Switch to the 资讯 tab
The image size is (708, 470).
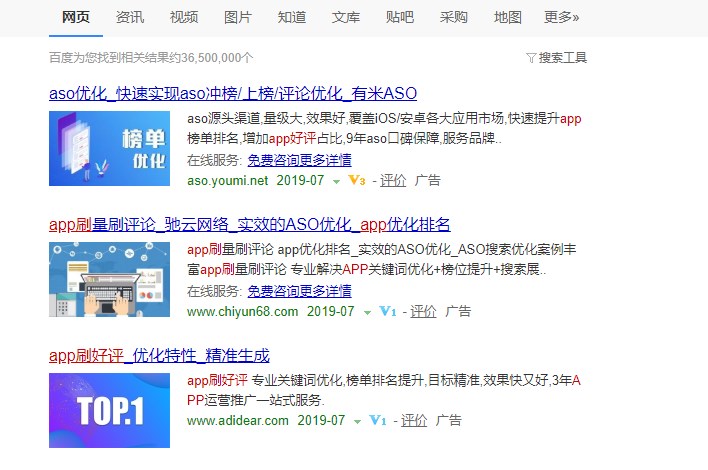130,17
